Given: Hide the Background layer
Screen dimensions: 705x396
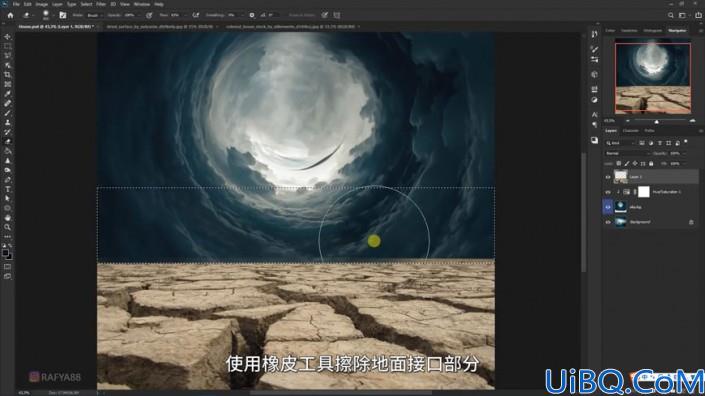Looking at the screenshot, I should click(608, 222).
